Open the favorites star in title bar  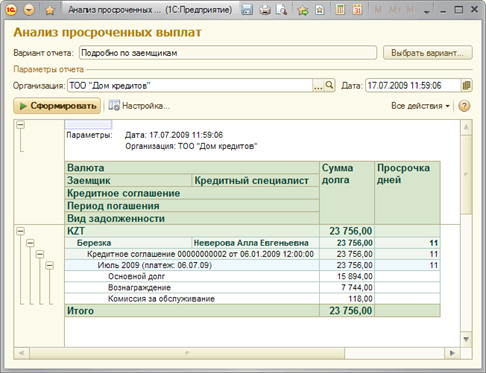(x=50, y=10)
